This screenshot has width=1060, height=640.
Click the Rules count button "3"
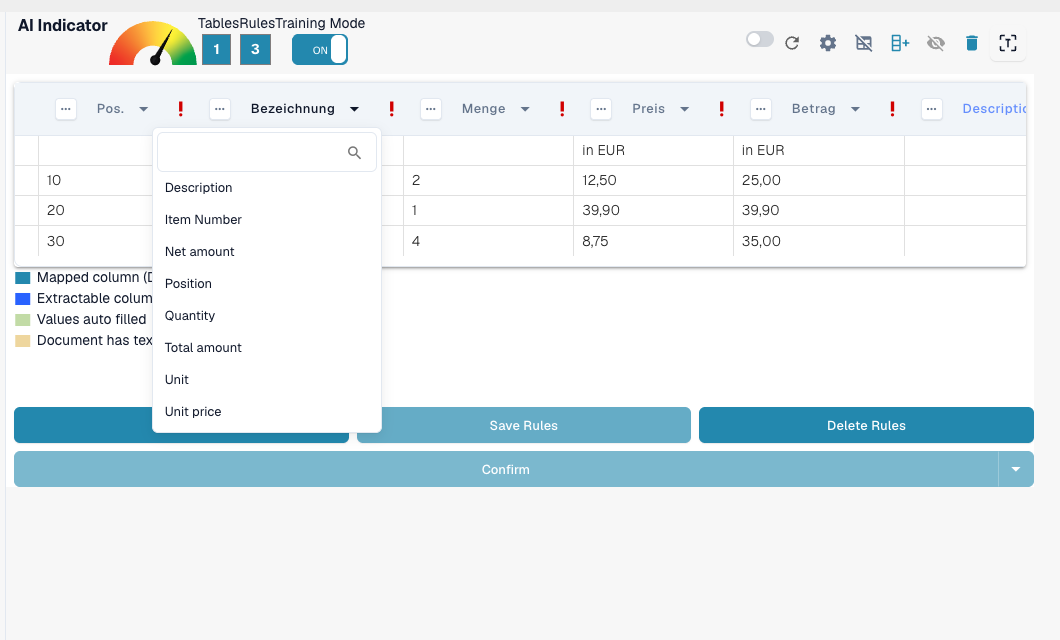tap(255, 49)
